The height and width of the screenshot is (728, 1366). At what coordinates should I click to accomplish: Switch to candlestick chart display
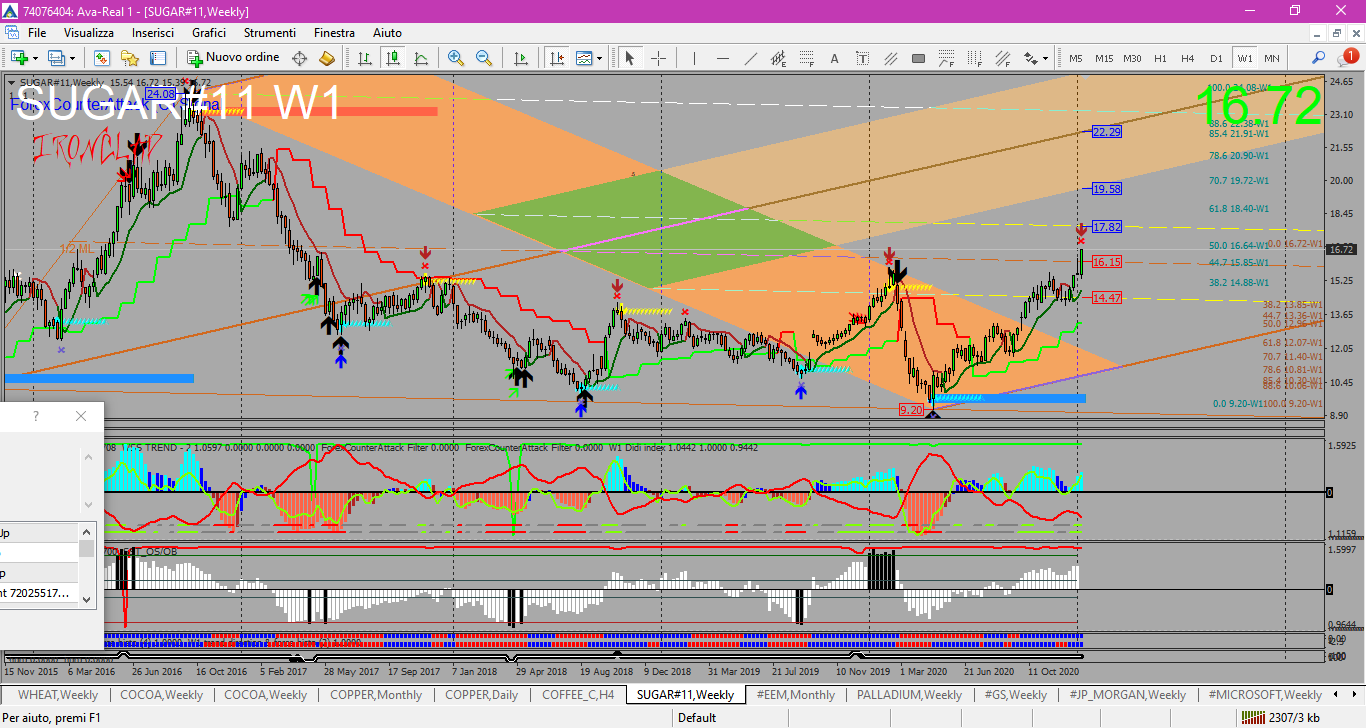[392, 58]
